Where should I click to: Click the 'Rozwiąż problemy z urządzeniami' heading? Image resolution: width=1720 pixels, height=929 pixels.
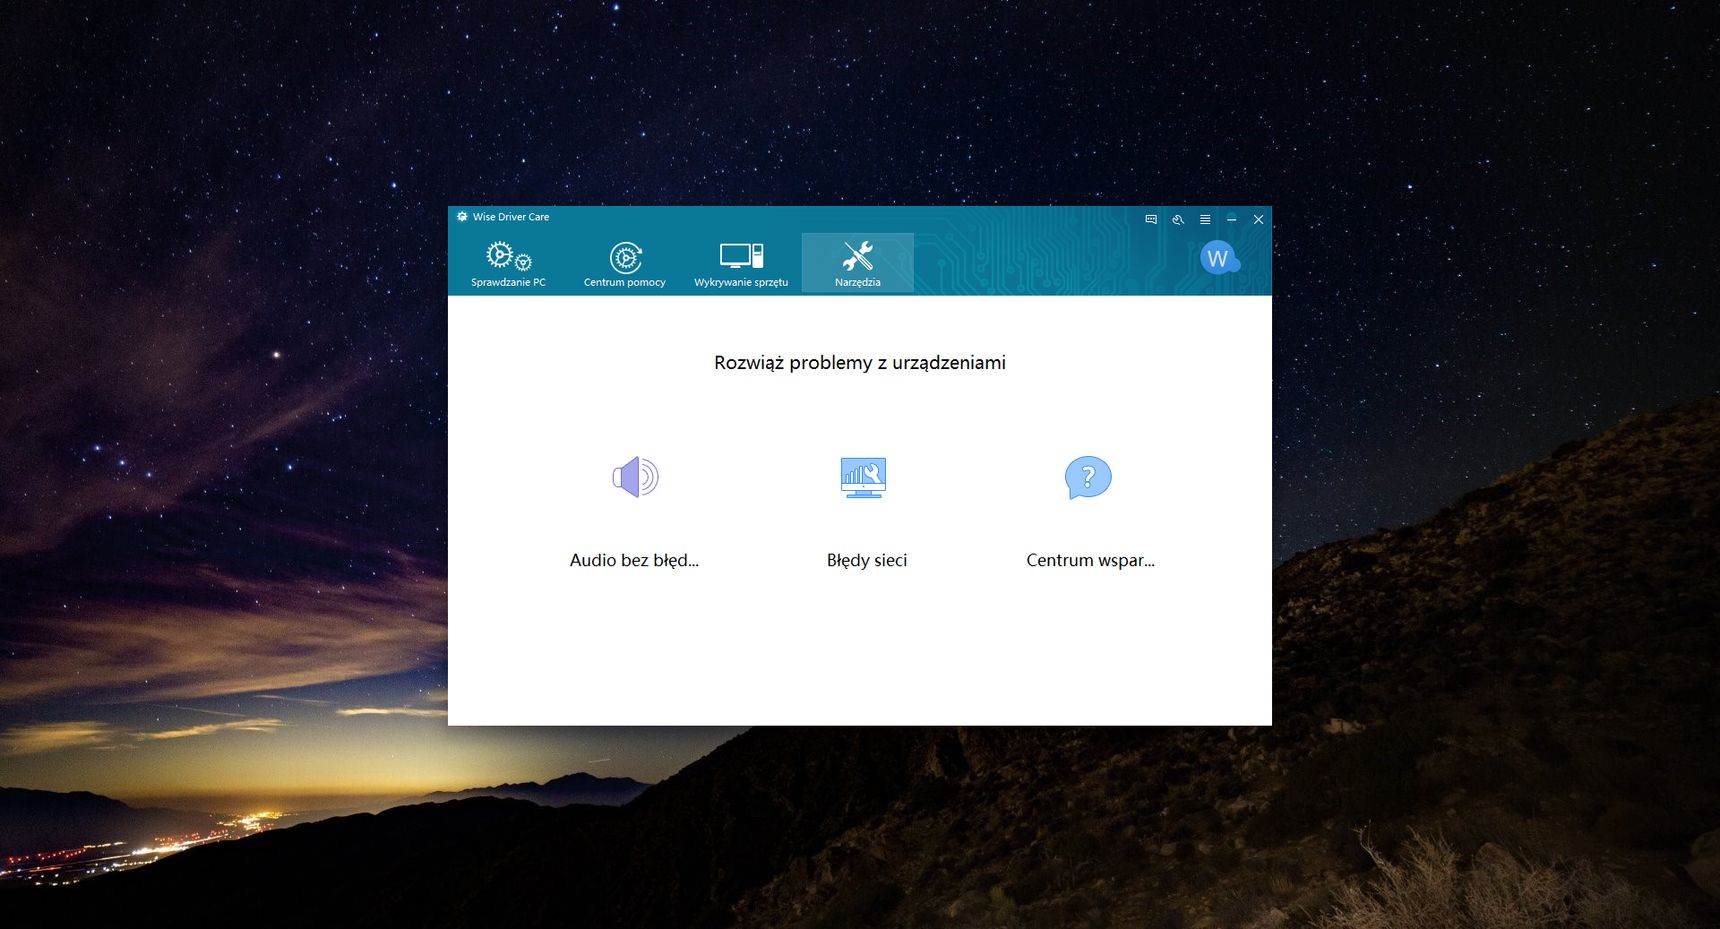pos(860,363)
